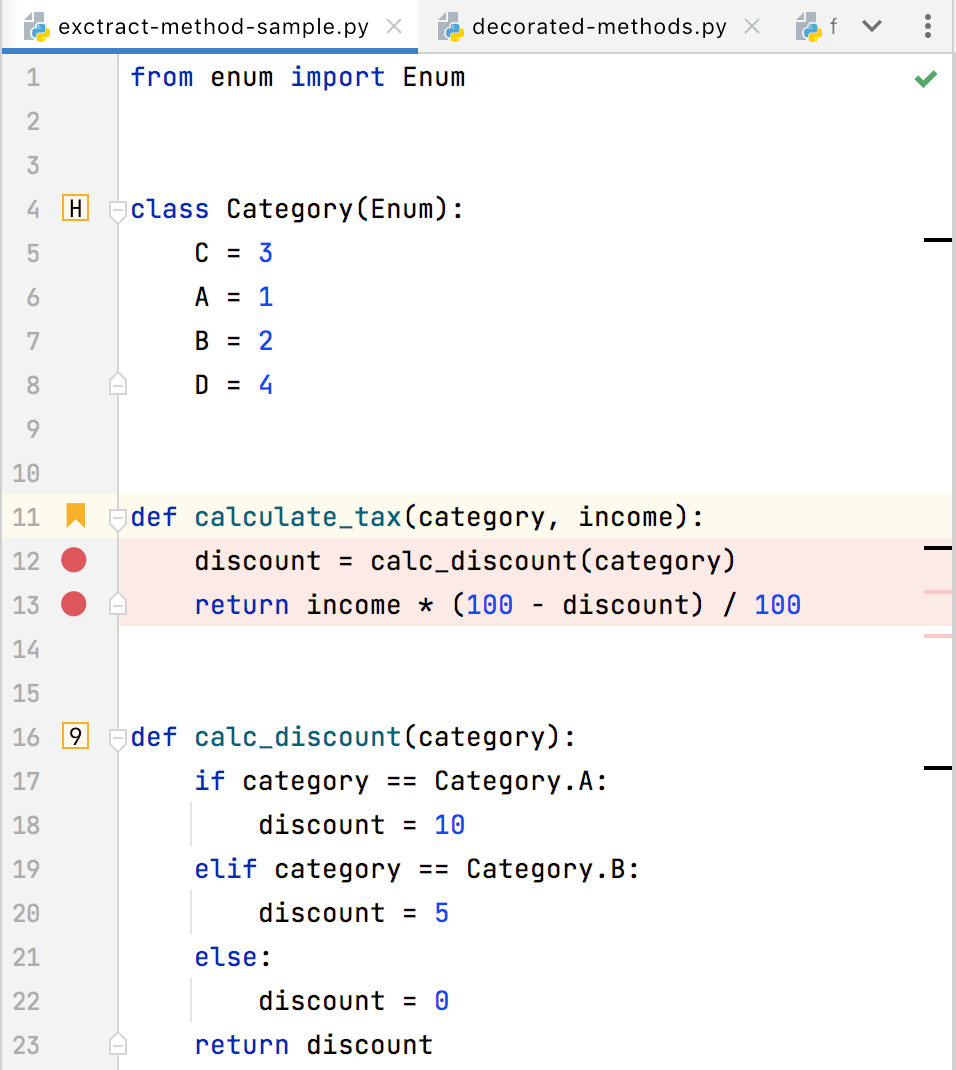Click 'Category(Enum)' in the class declaration
Screen dimensions: 956x1070
click(x=336, y=209)
